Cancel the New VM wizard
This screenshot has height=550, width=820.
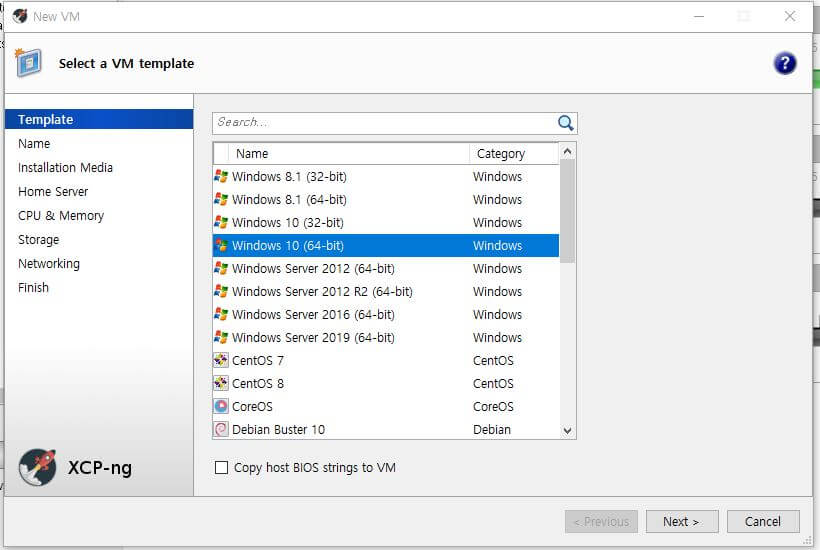pos(763,521)
